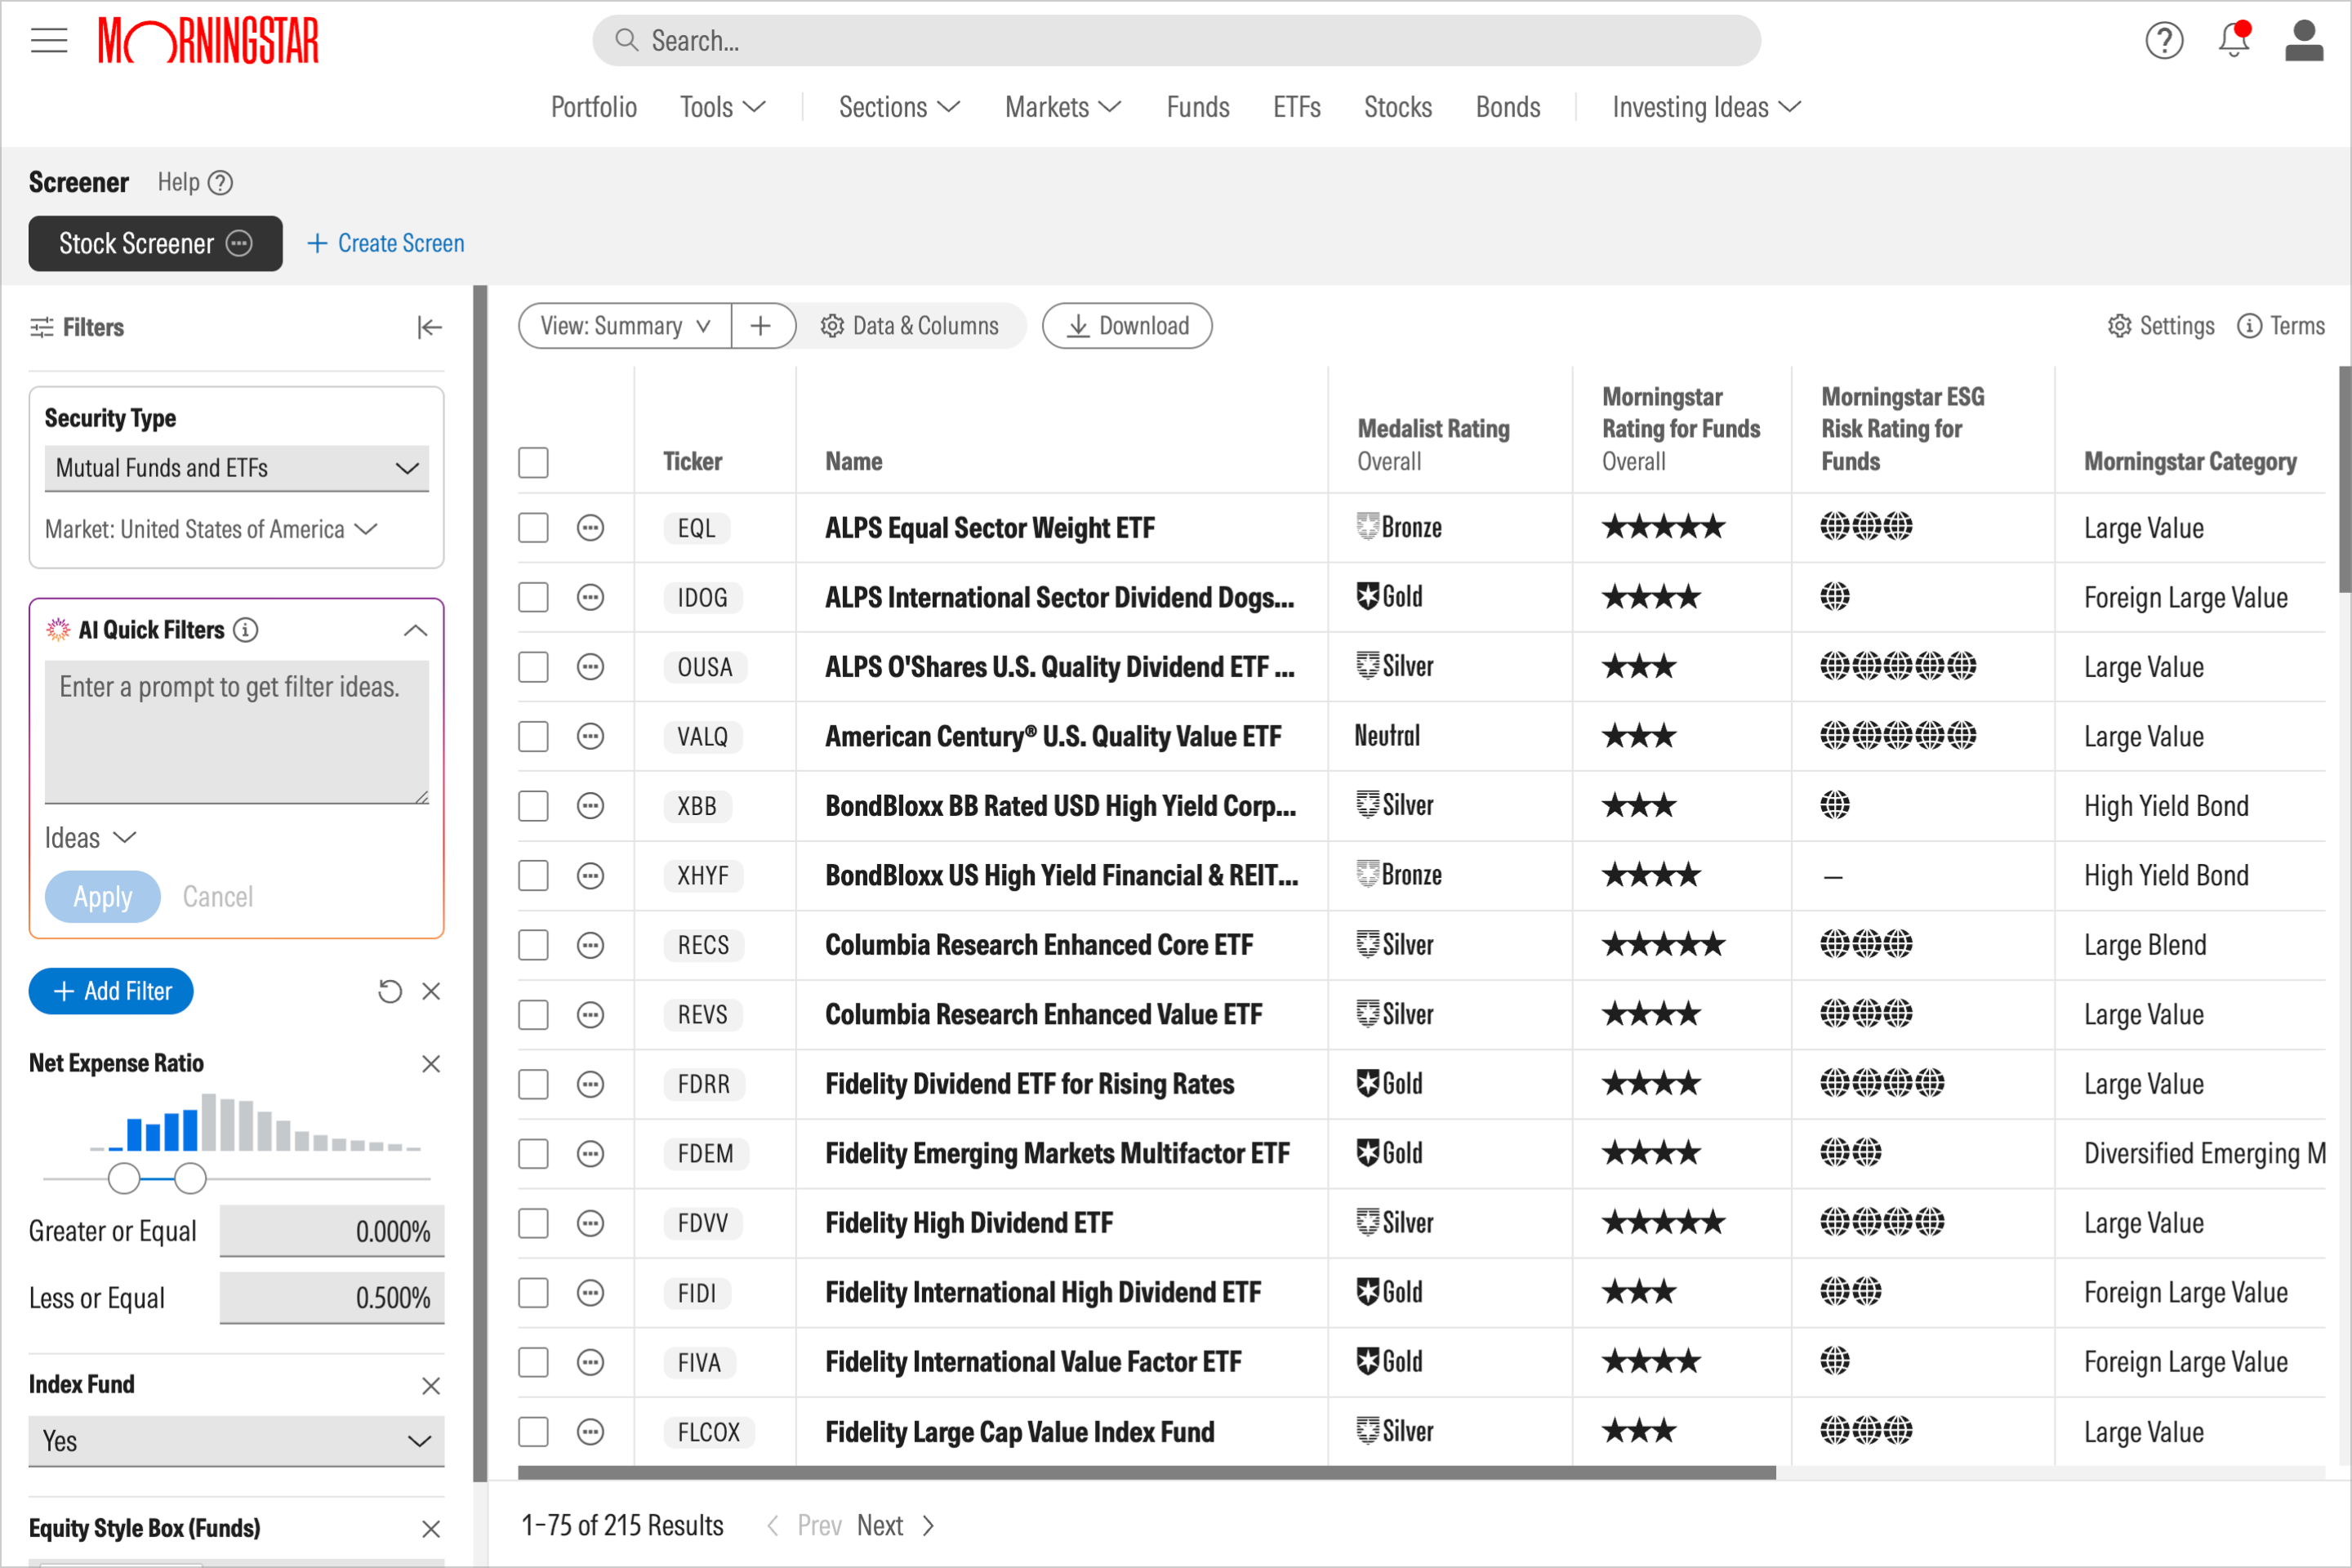Remove the Net Expense Ratio filter
The image size is (2352, 1568).
431,1064
